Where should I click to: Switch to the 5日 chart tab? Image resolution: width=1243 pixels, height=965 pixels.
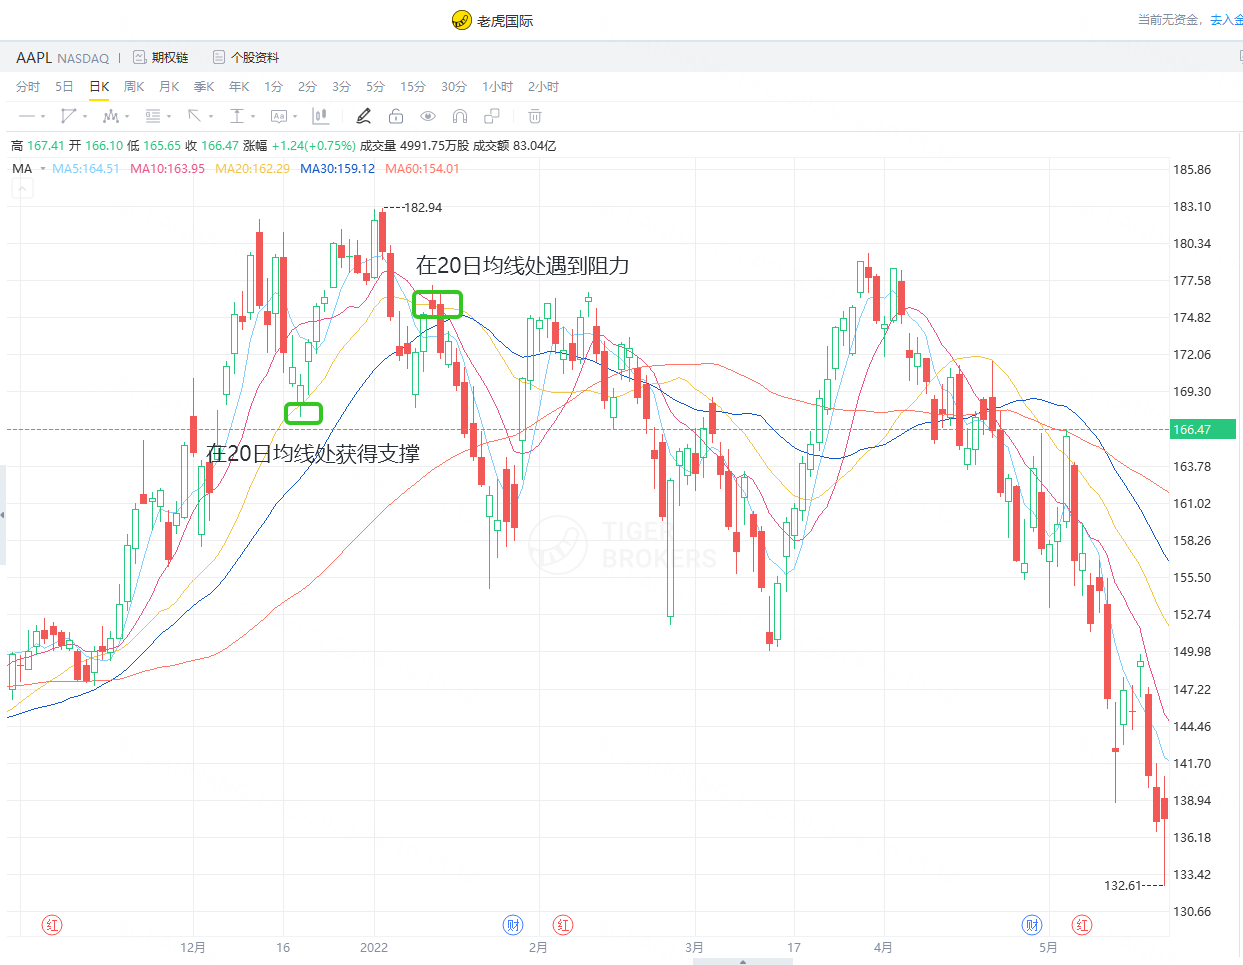pyautogui.click(x=64, y=87)
